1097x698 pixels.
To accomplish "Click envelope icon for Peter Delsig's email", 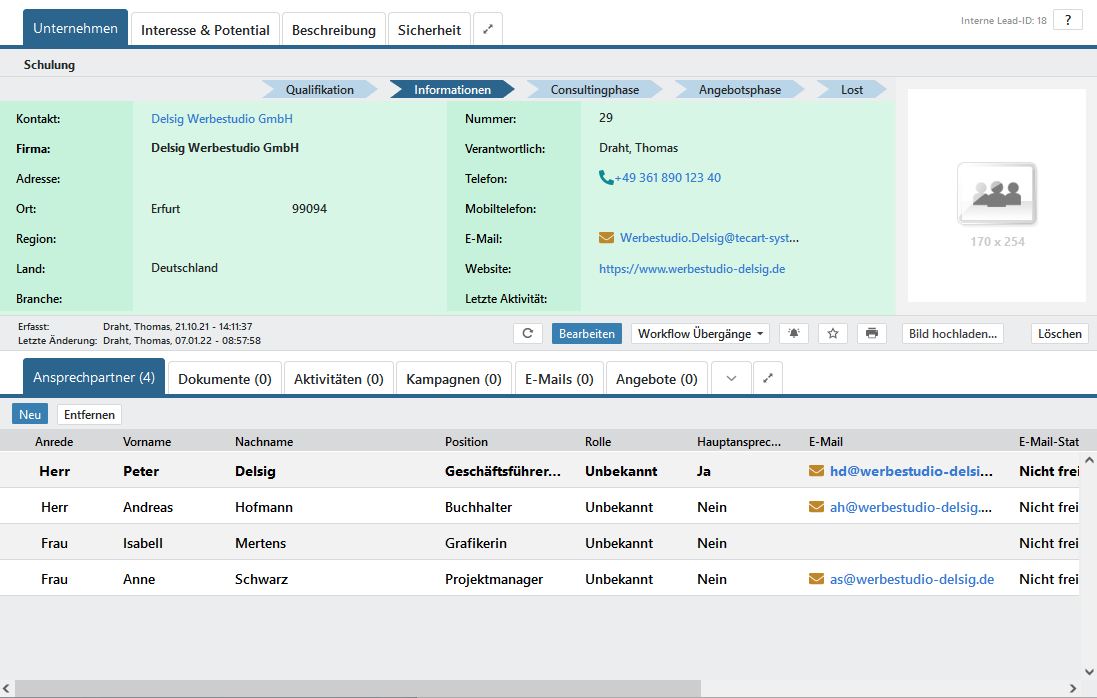I will [x=816, y=471].
